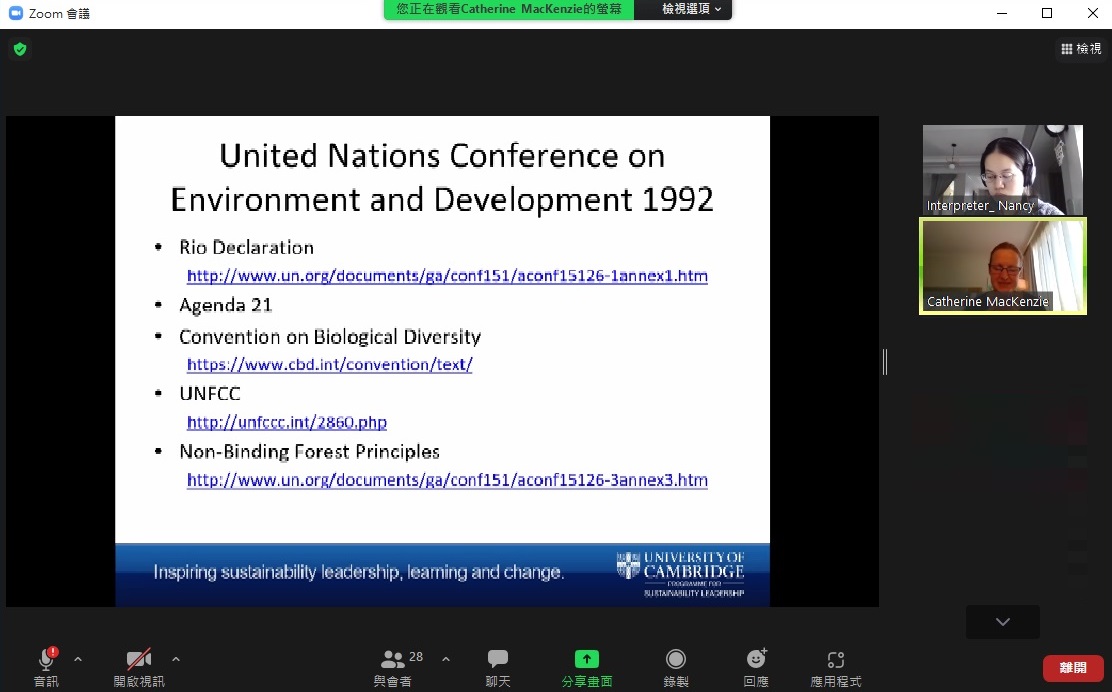Turn on the camera video
Screen dimensions: 1112x692
tap(138, 659)
